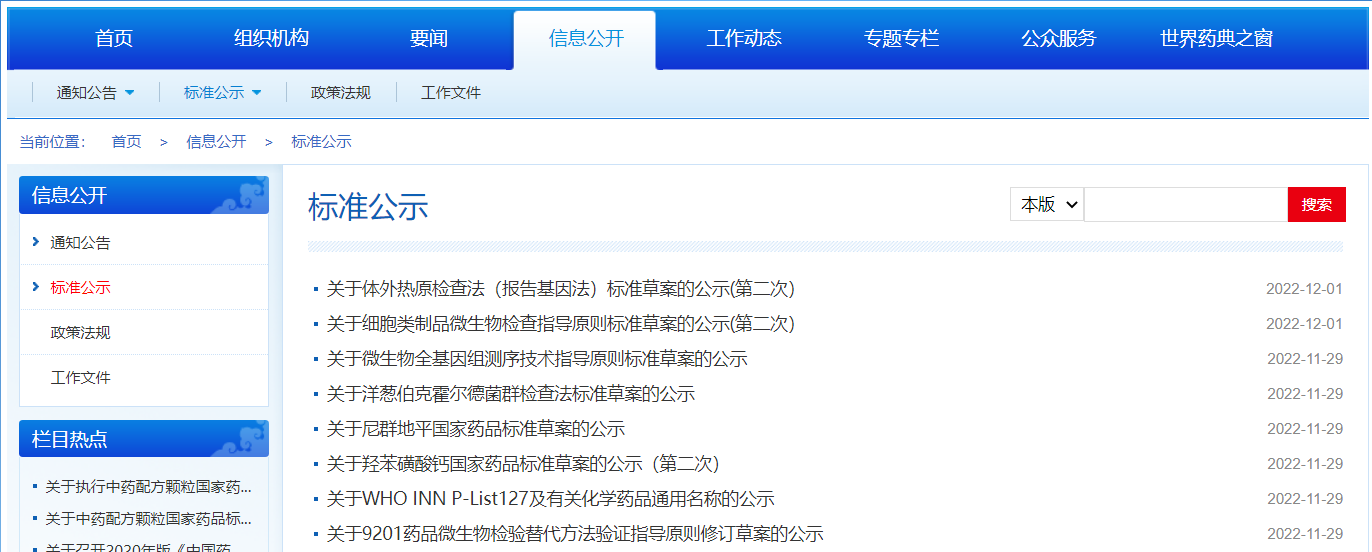Expand the 标准公示 dropdown arrow in sub-navigation
This screenshot has height=552, width=1372.
click(256, 93)
